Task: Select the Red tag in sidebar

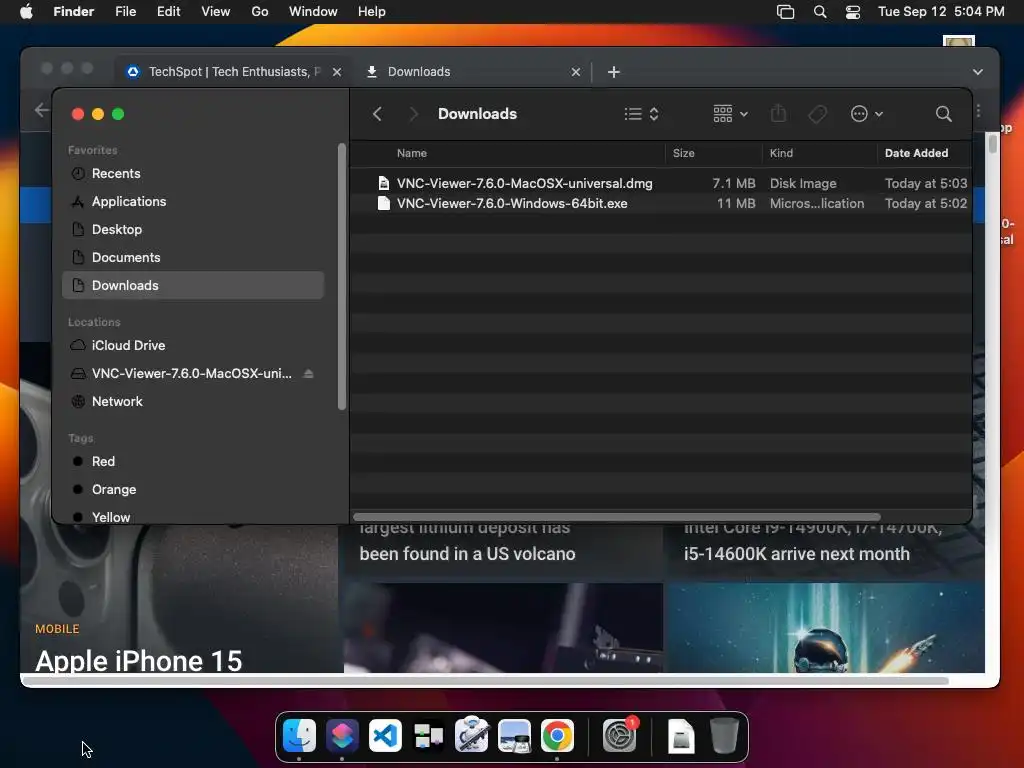Action: [x=193, y=462]
